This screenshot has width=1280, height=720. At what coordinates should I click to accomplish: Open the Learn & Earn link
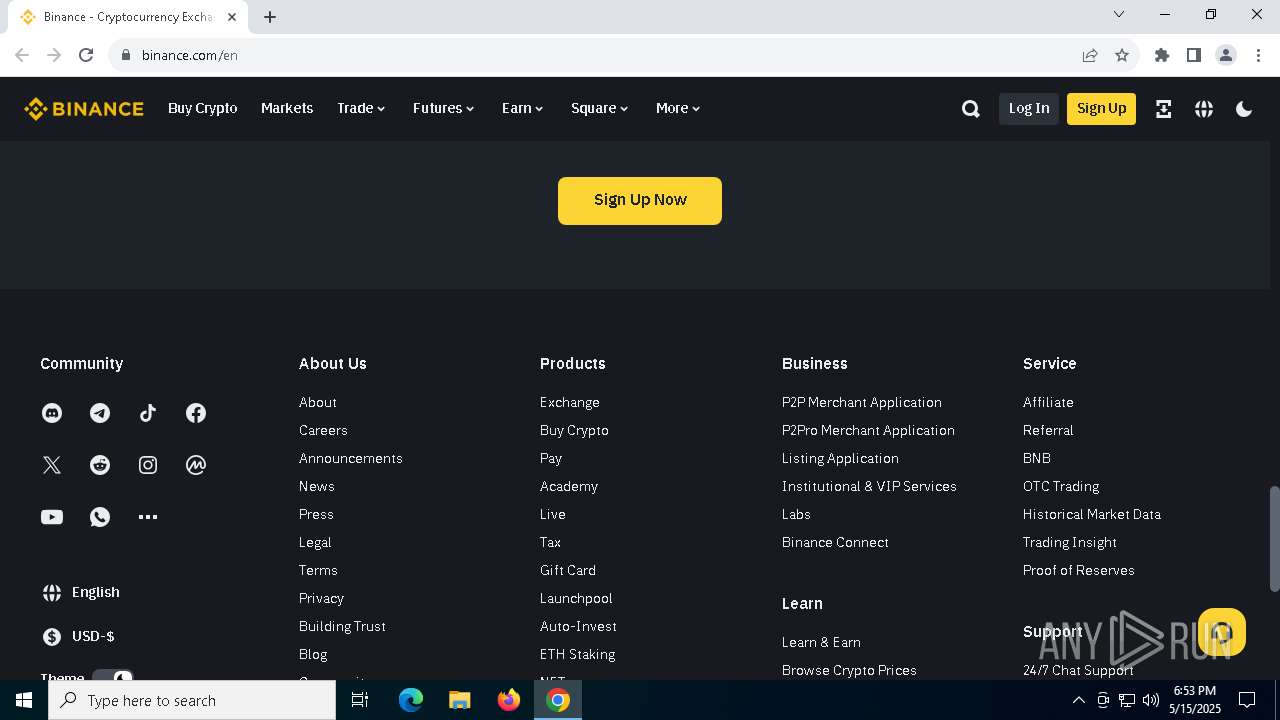[x=821, y=642]
